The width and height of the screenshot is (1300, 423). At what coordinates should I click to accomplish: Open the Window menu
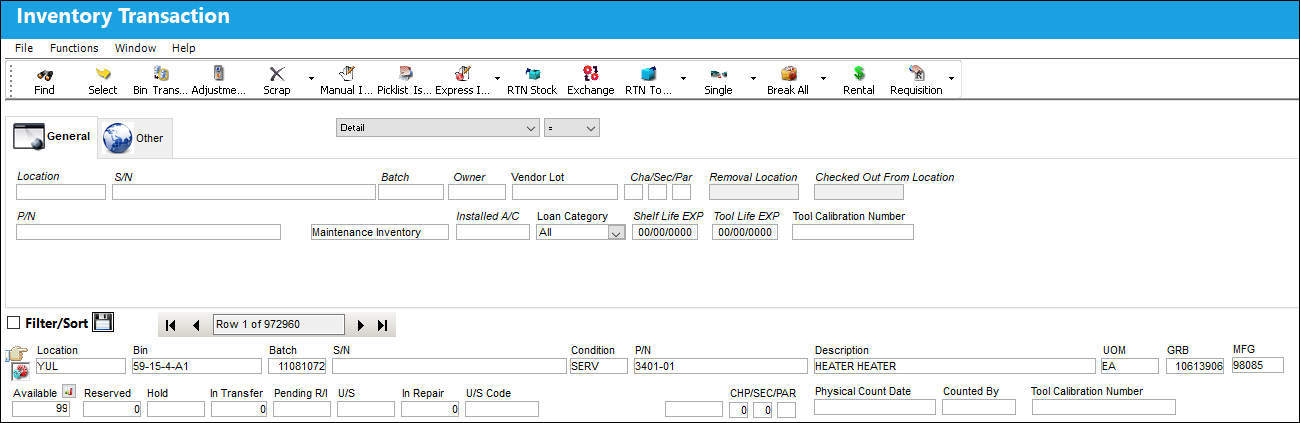135,48
